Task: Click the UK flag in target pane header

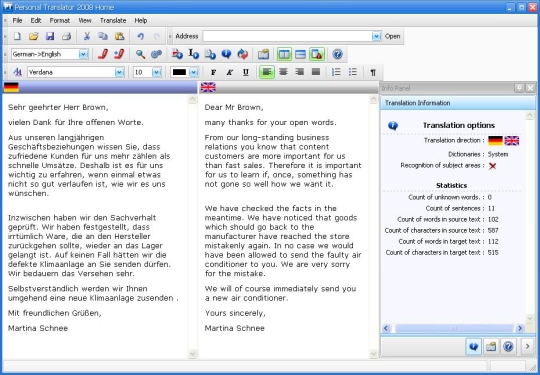Action: tap(208, 87)
